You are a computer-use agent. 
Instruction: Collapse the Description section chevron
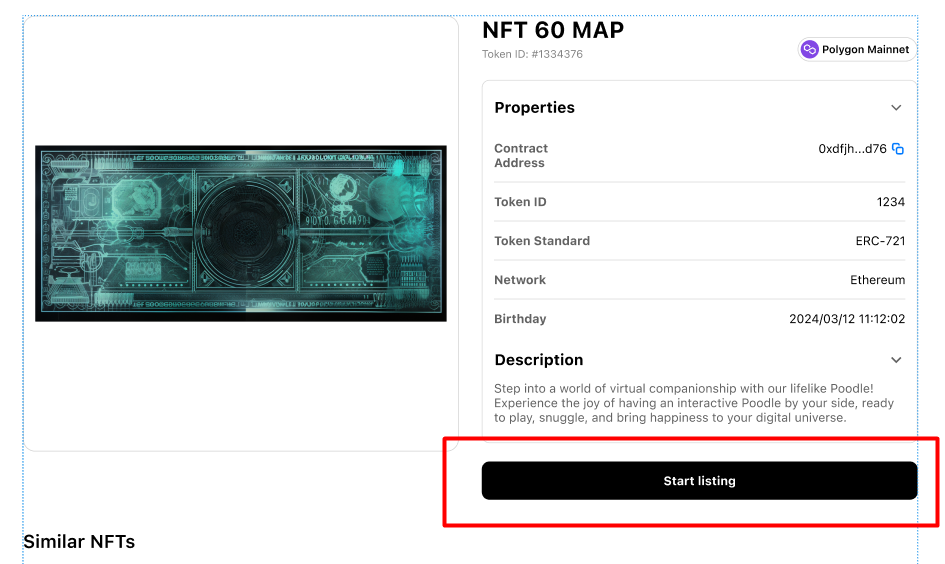pos(896,360)
